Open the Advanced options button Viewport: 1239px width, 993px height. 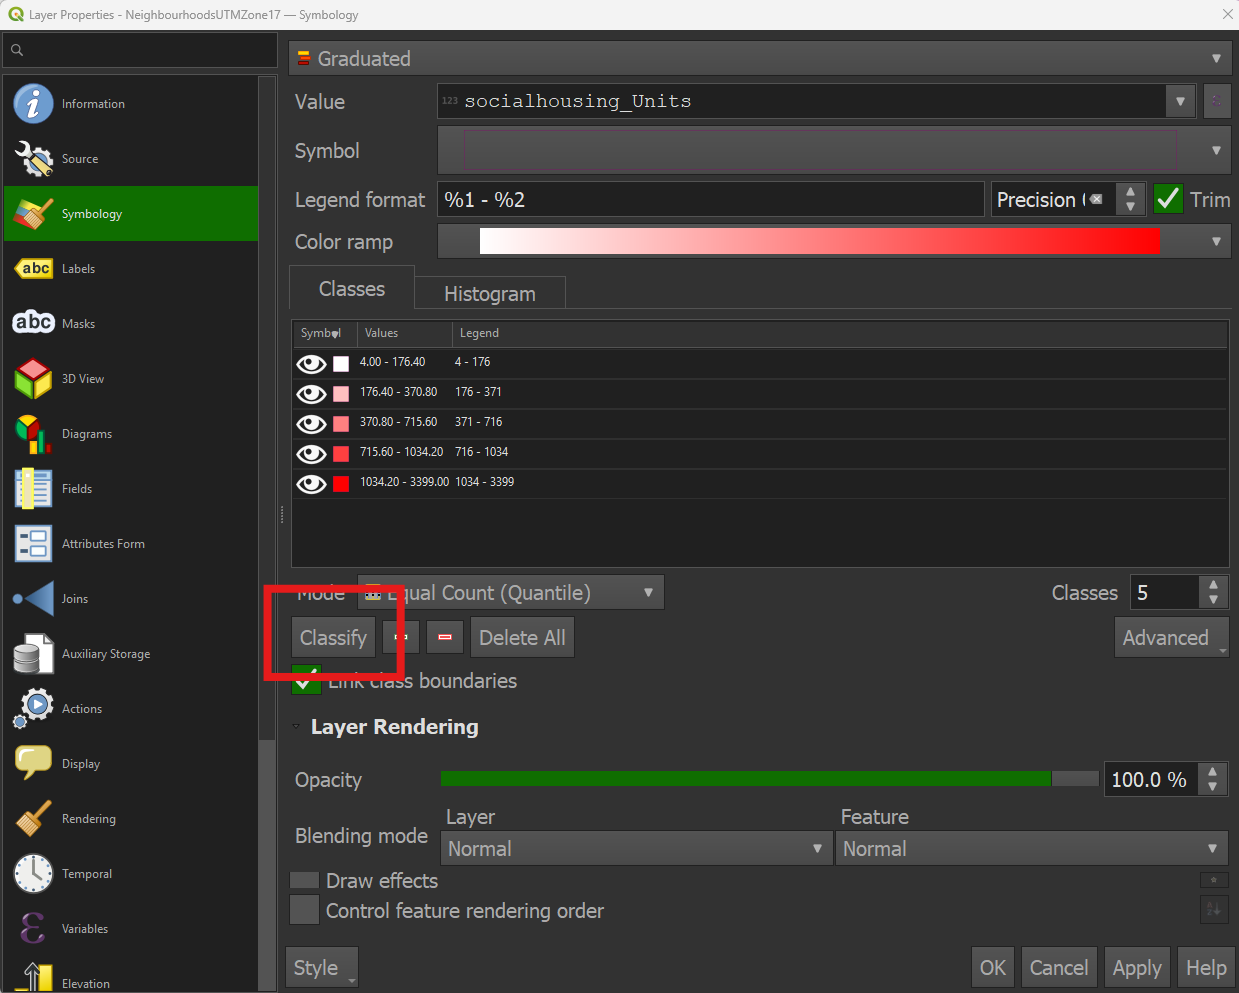tap(1171, 638)
